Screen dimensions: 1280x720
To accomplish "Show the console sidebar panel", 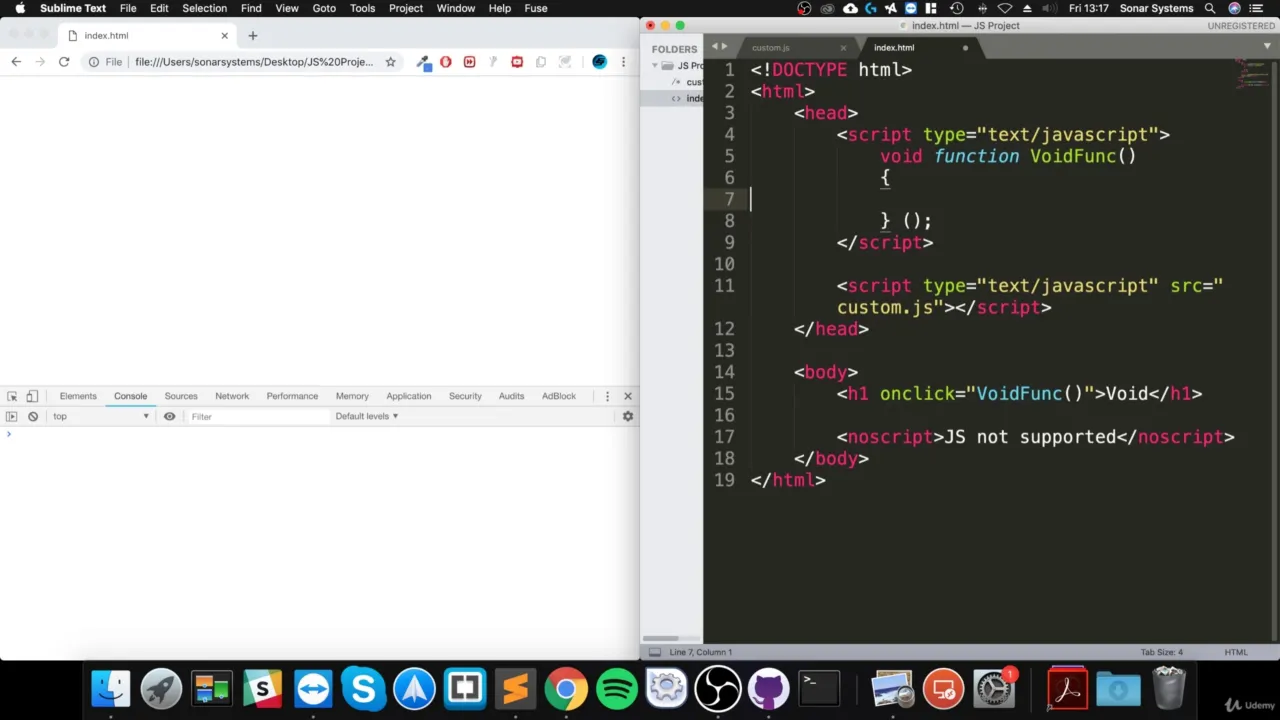I will coord(12,416).
